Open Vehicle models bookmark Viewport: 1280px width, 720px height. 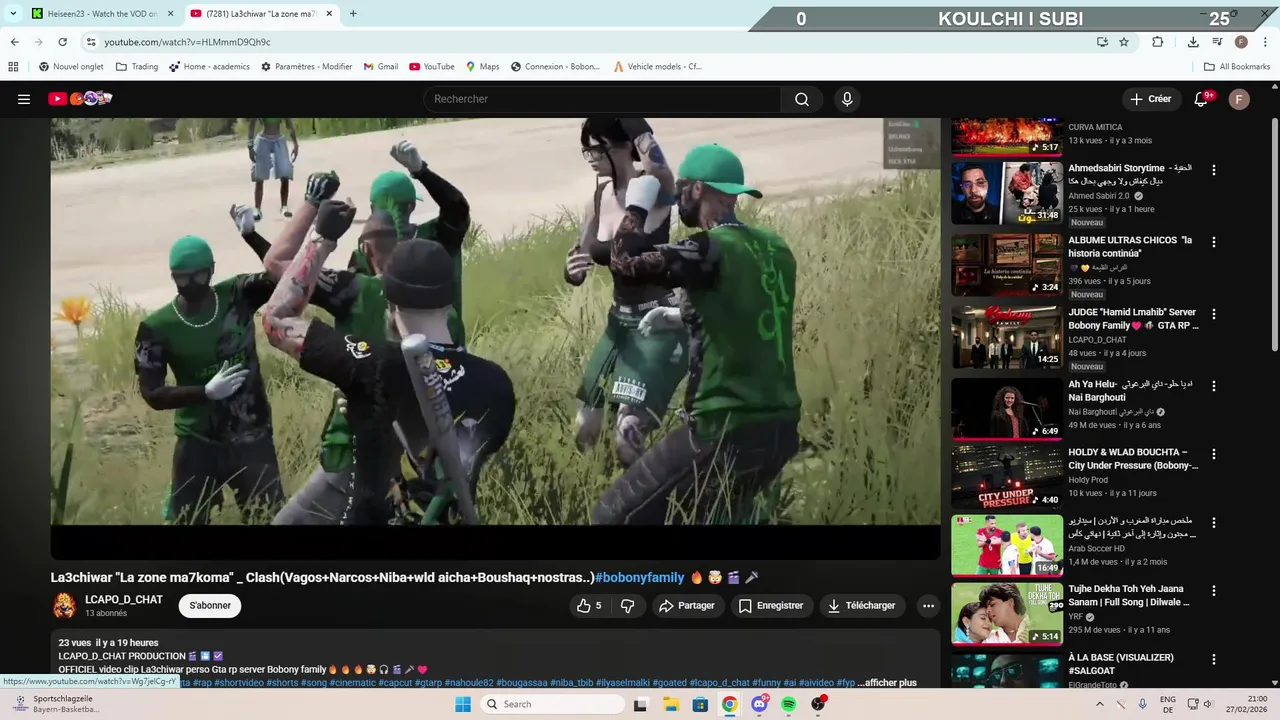tap(657, 67)
